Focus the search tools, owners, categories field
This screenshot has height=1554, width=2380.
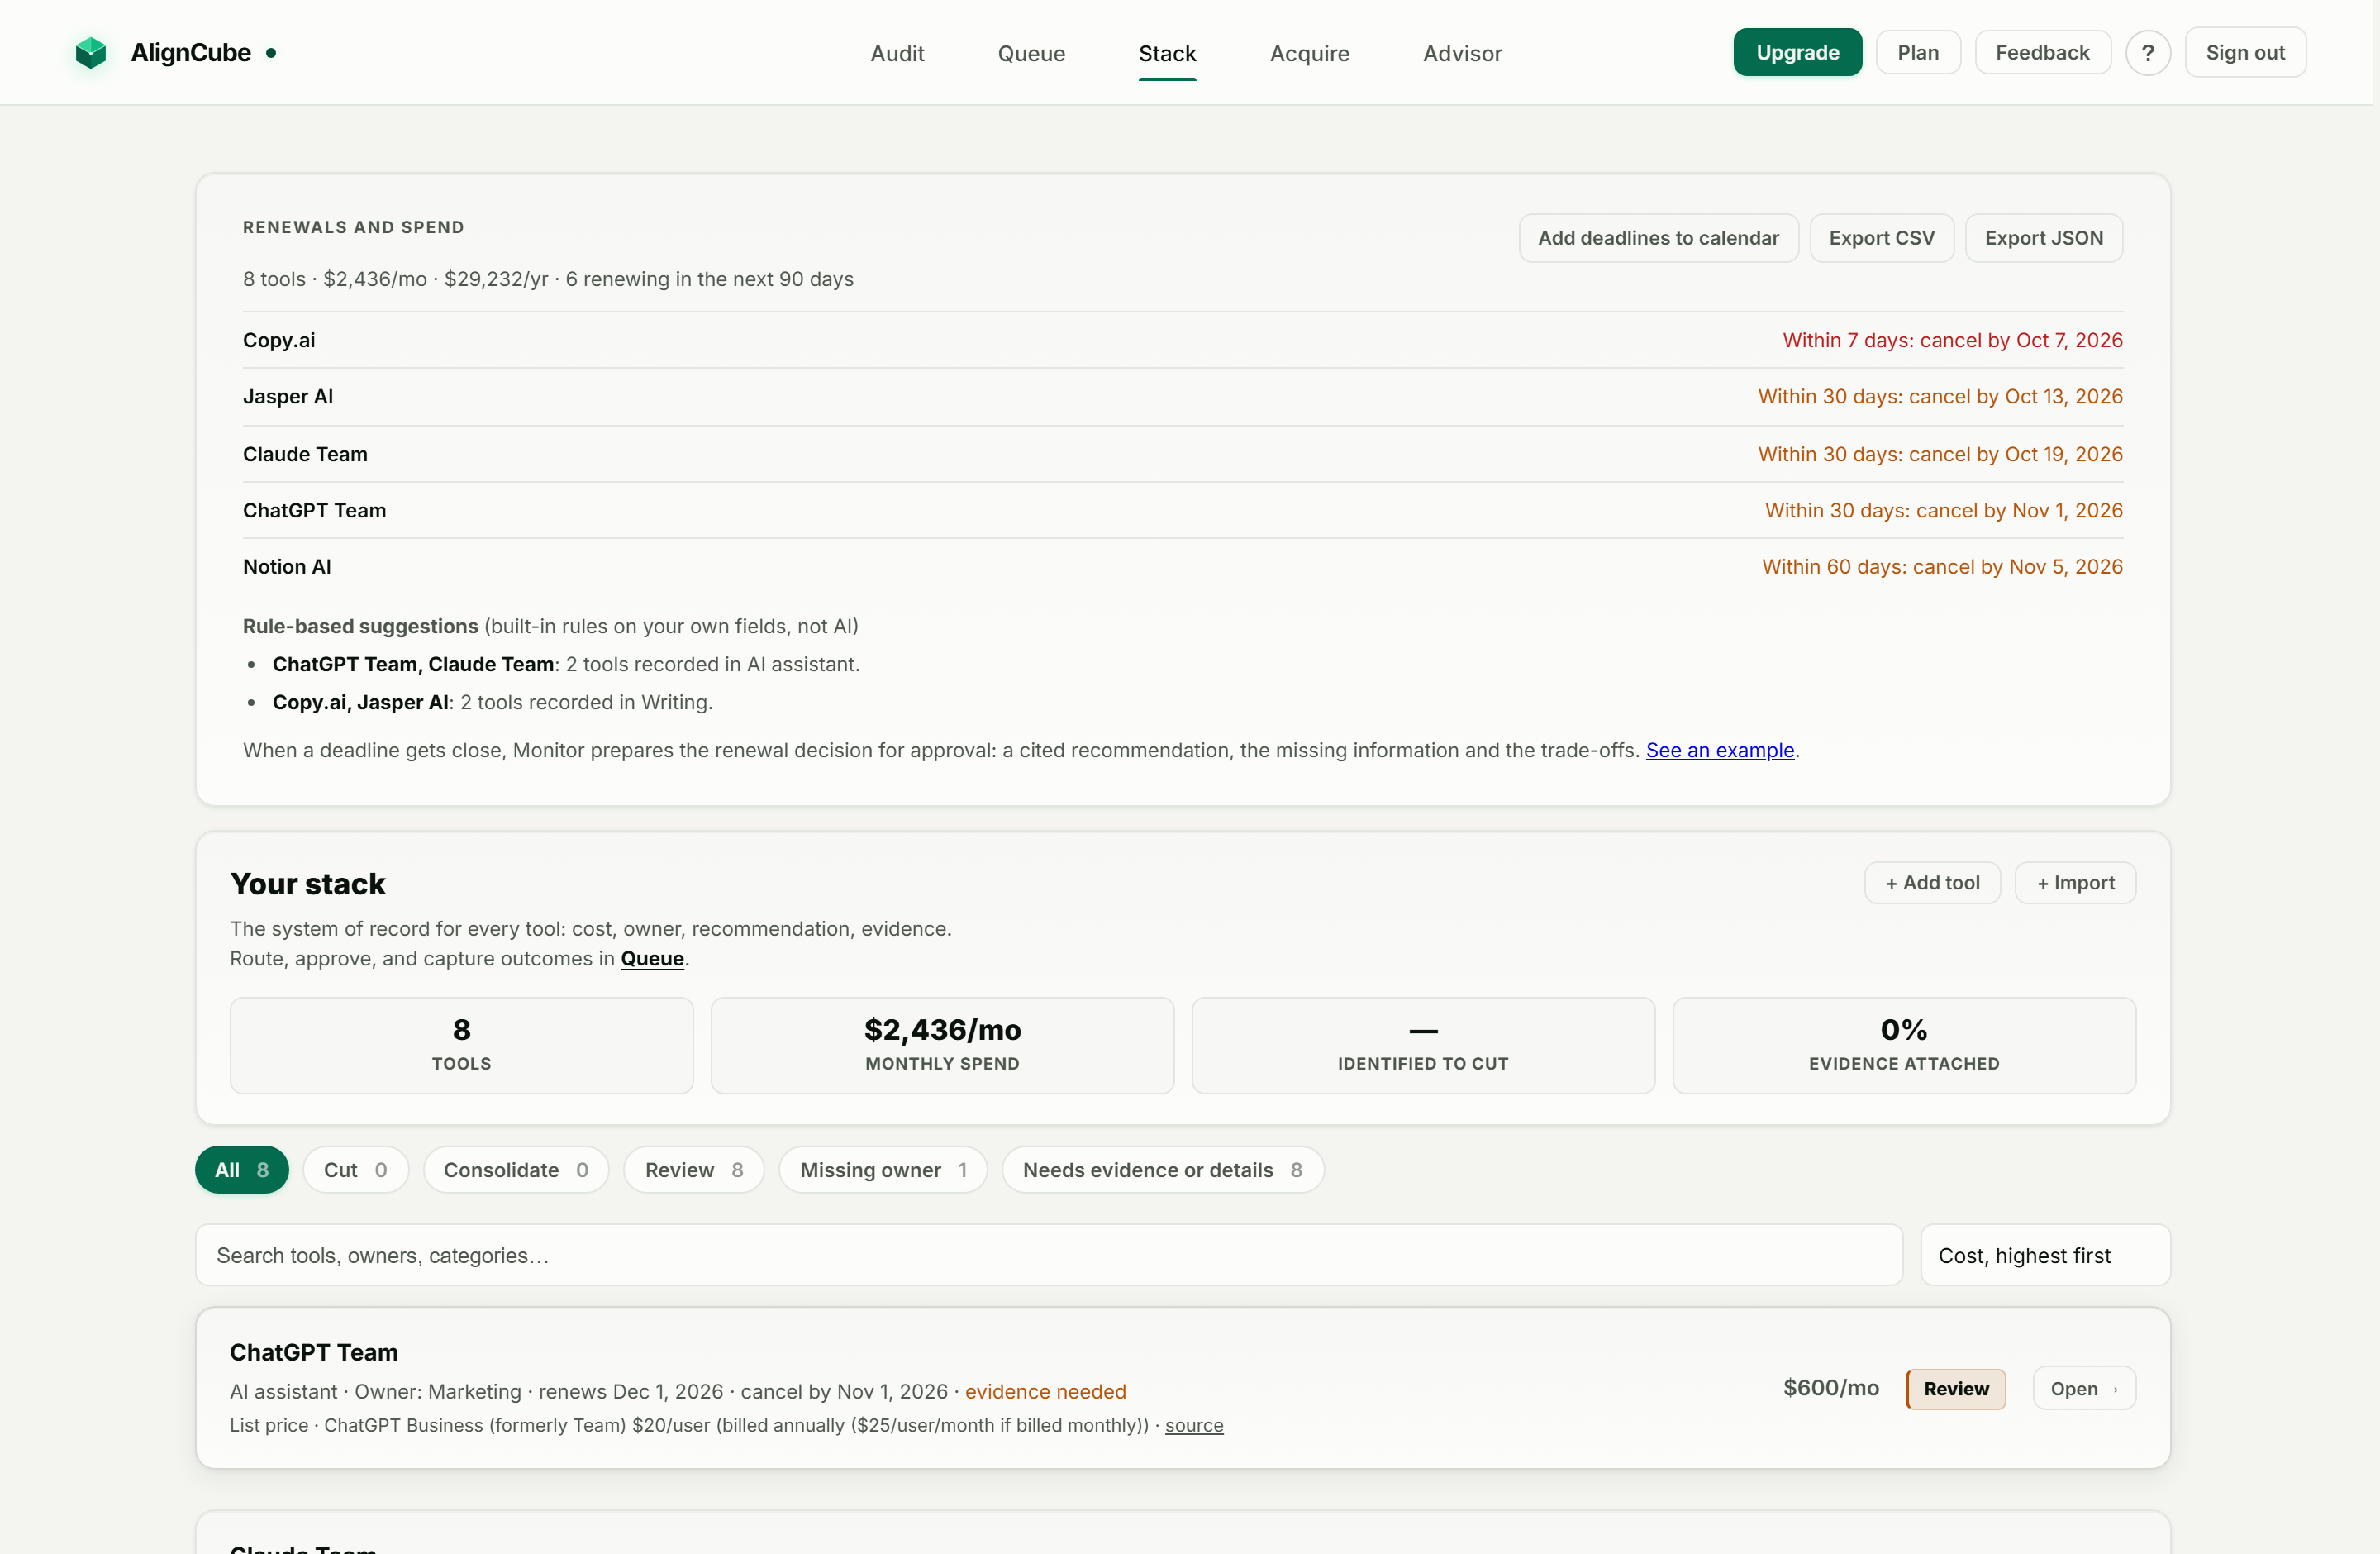(x=1048, y=1254)
